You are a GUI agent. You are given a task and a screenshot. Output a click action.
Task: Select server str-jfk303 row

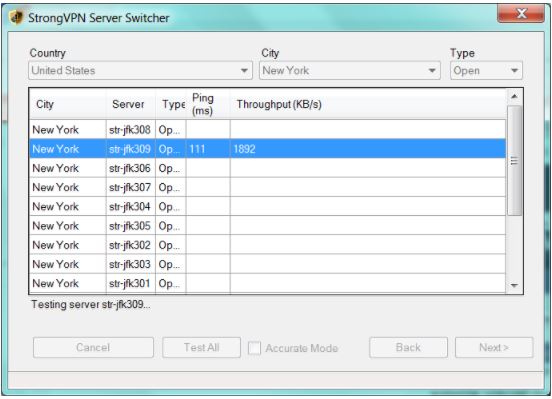tap(268, 264)
